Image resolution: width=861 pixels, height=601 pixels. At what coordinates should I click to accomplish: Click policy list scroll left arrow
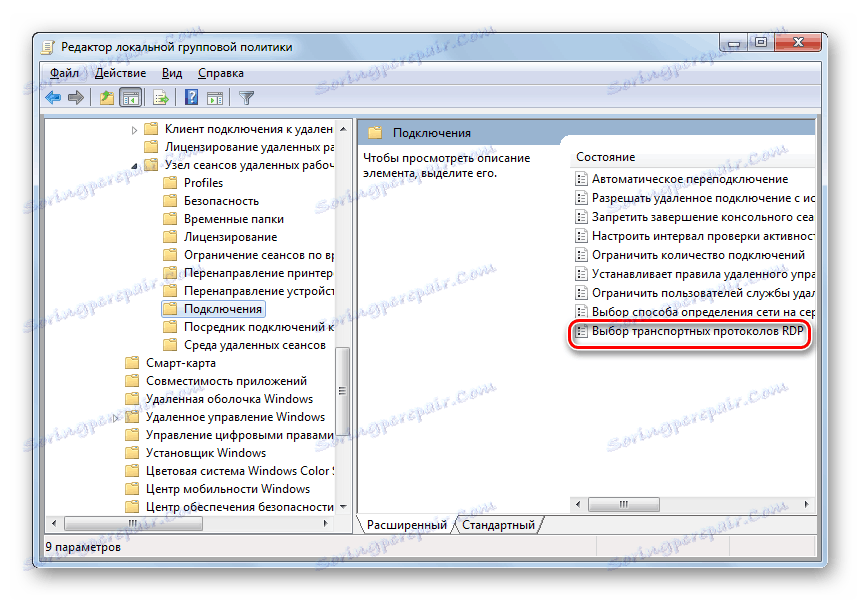click(578, 504)
